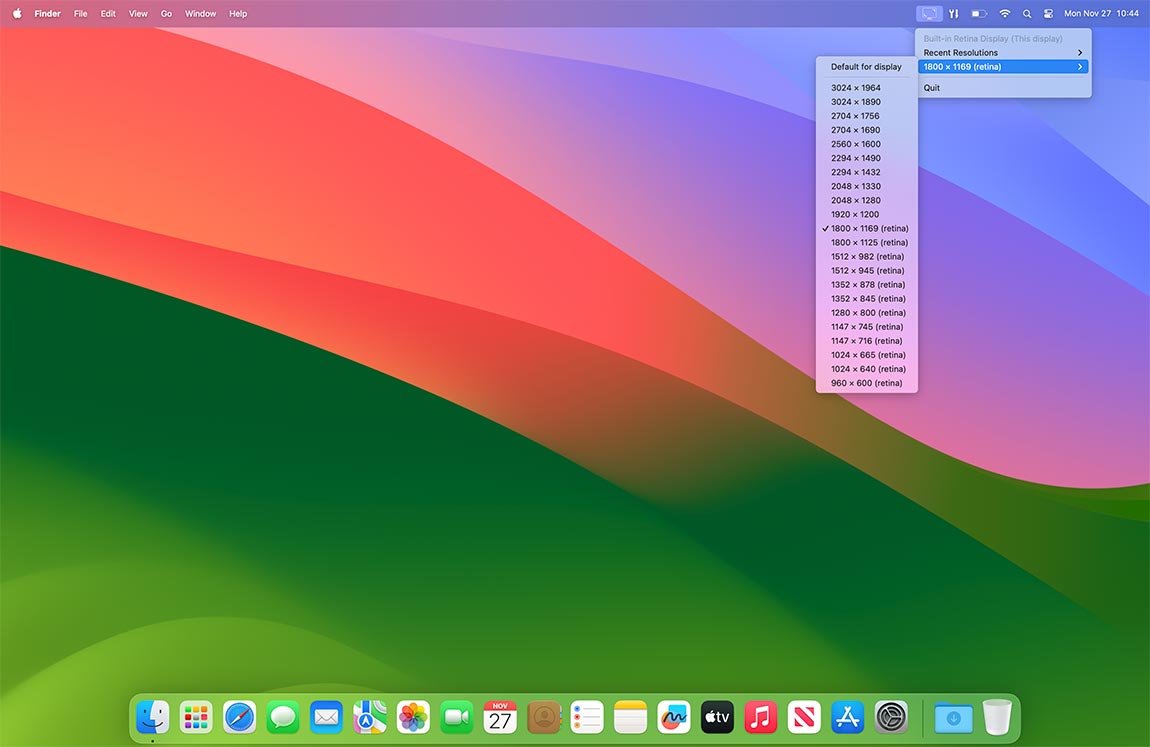Open the Photos app in Dock

413,717
